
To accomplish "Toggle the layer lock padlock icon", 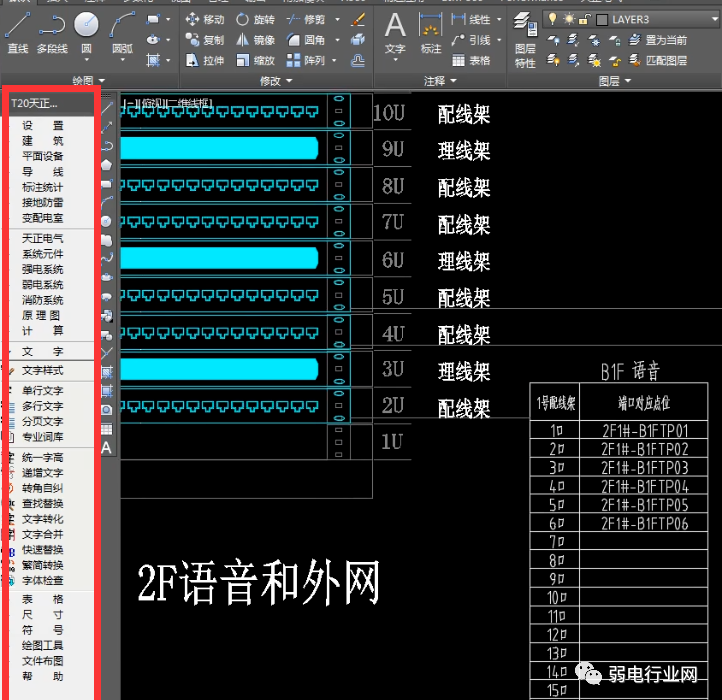I will (585, 20).
